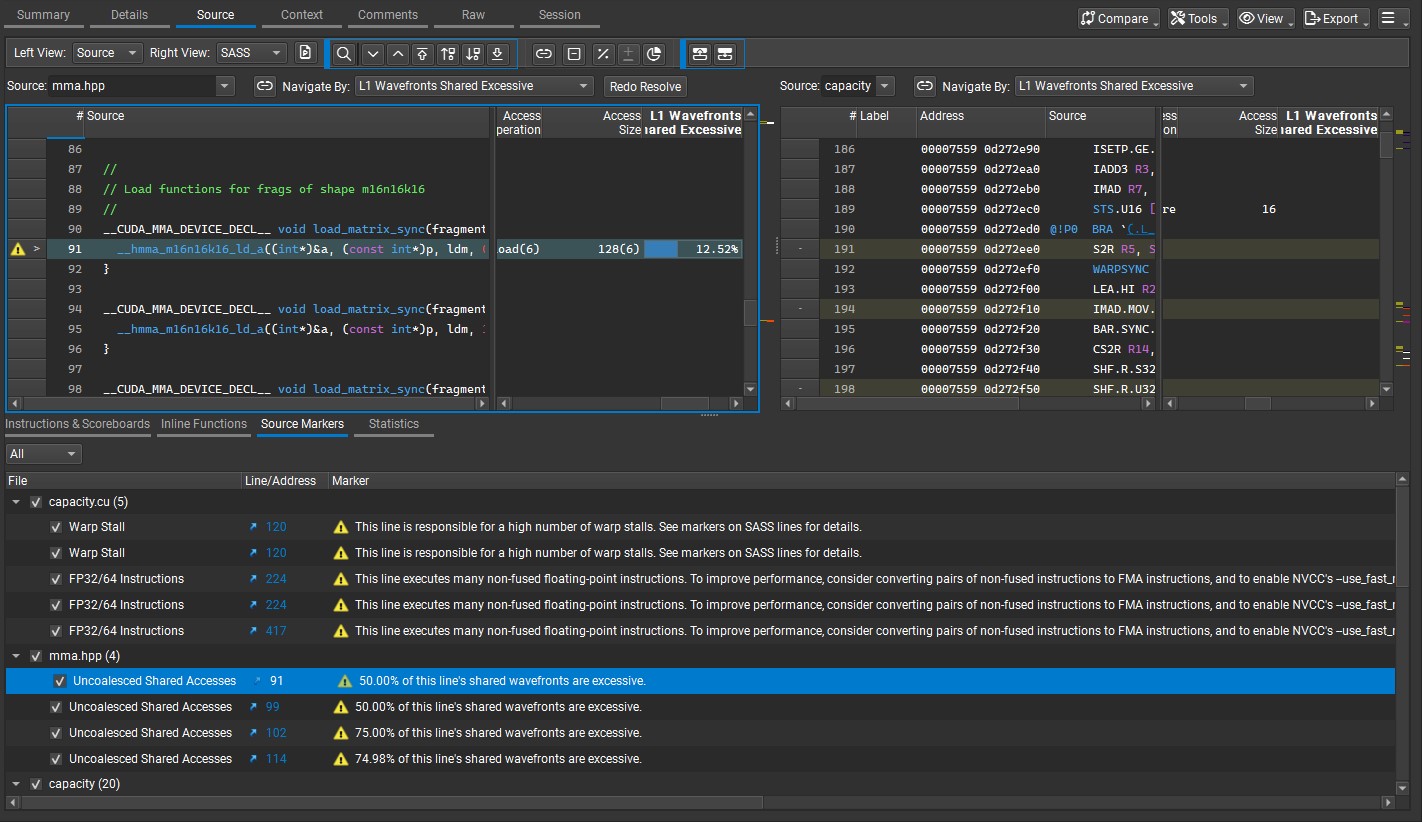1422x822 pixels.
Task: Click the percent toggle icon in toolbar
Action: click(602, 53)
